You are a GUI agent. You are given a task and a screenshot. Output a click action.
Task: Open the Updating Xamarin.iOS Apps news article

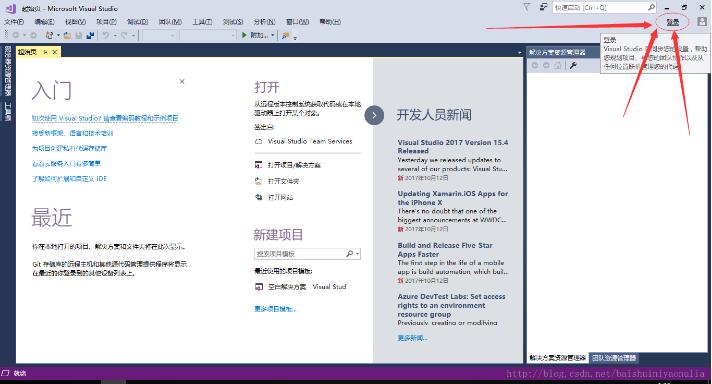453,198
